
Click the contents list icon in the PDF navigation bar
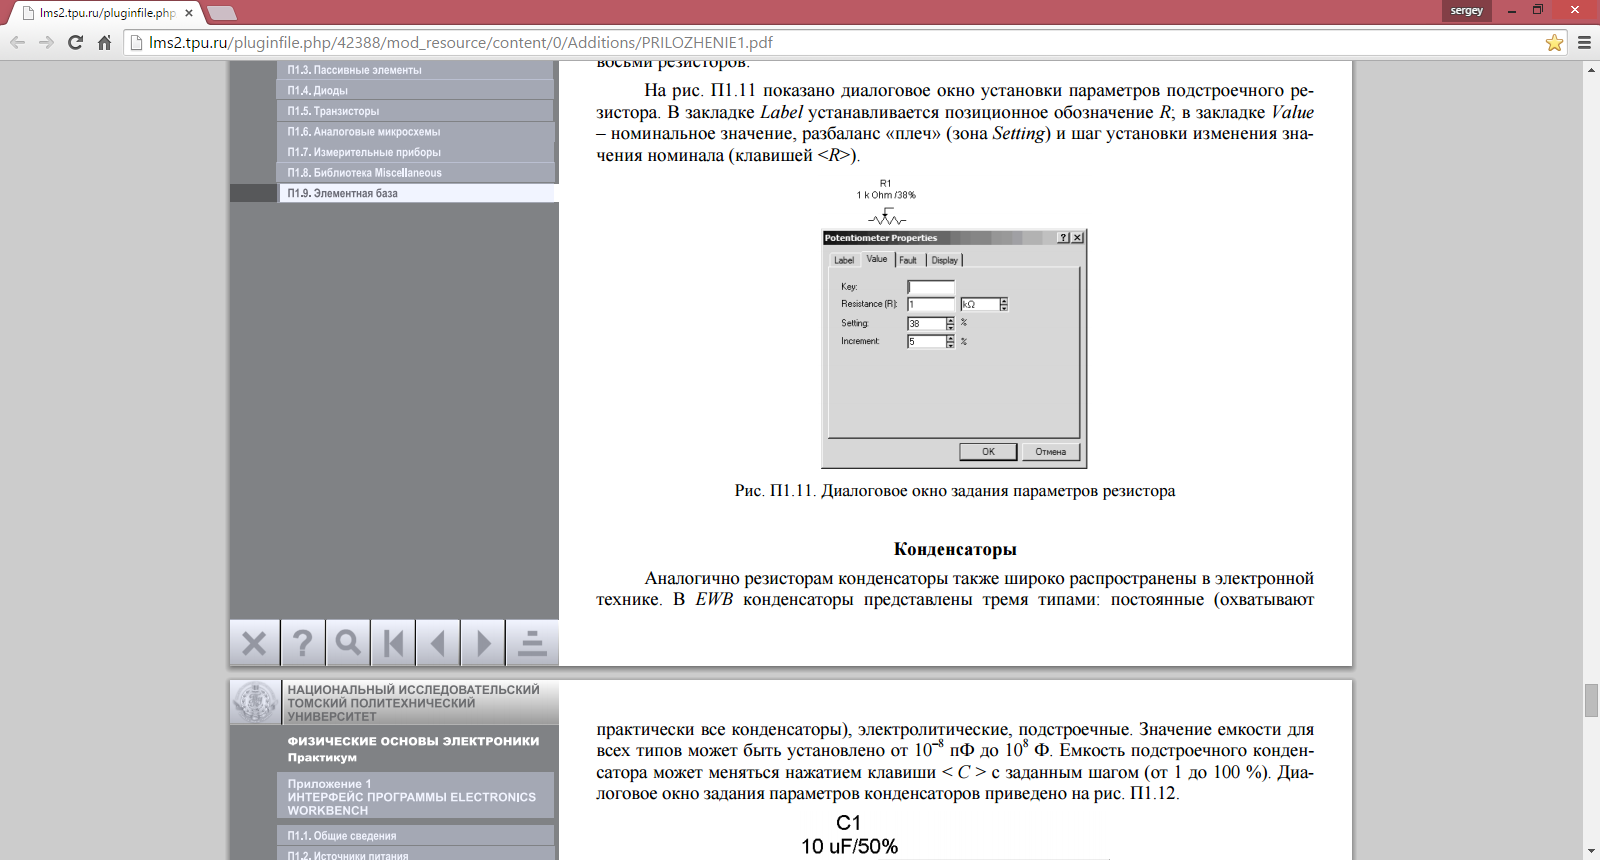(532, 643)
